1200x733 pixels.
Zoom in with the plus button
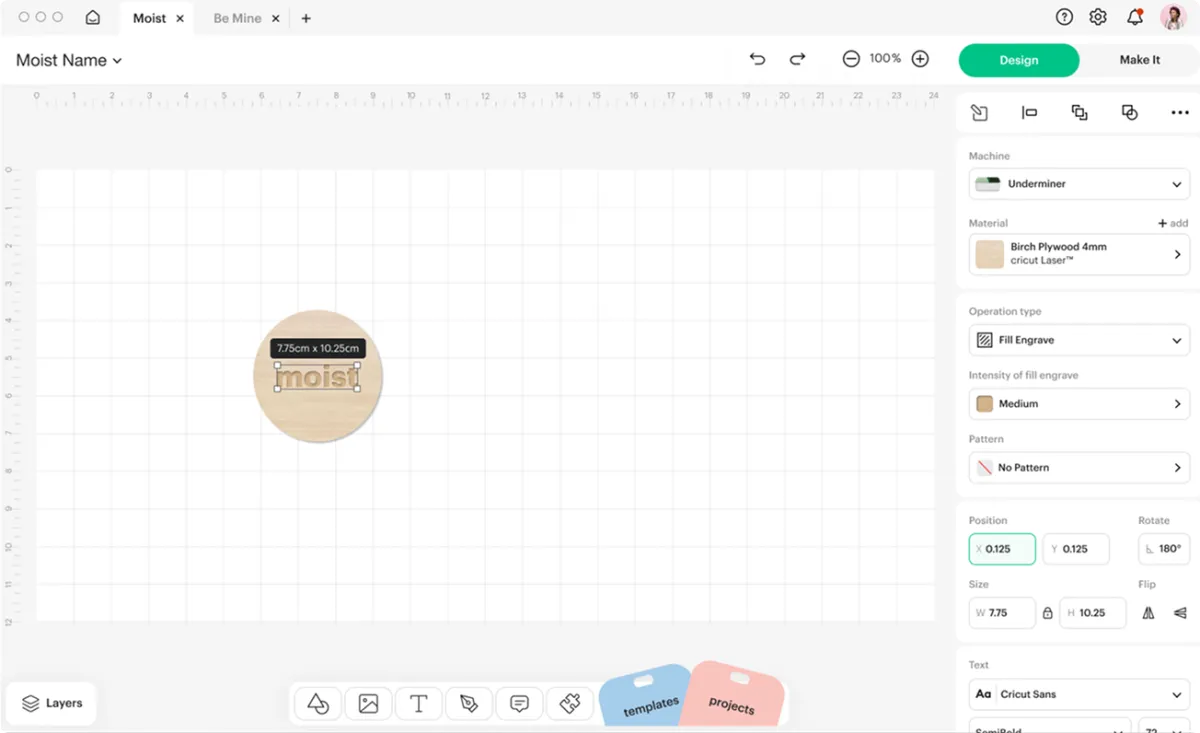click(920, 59)
